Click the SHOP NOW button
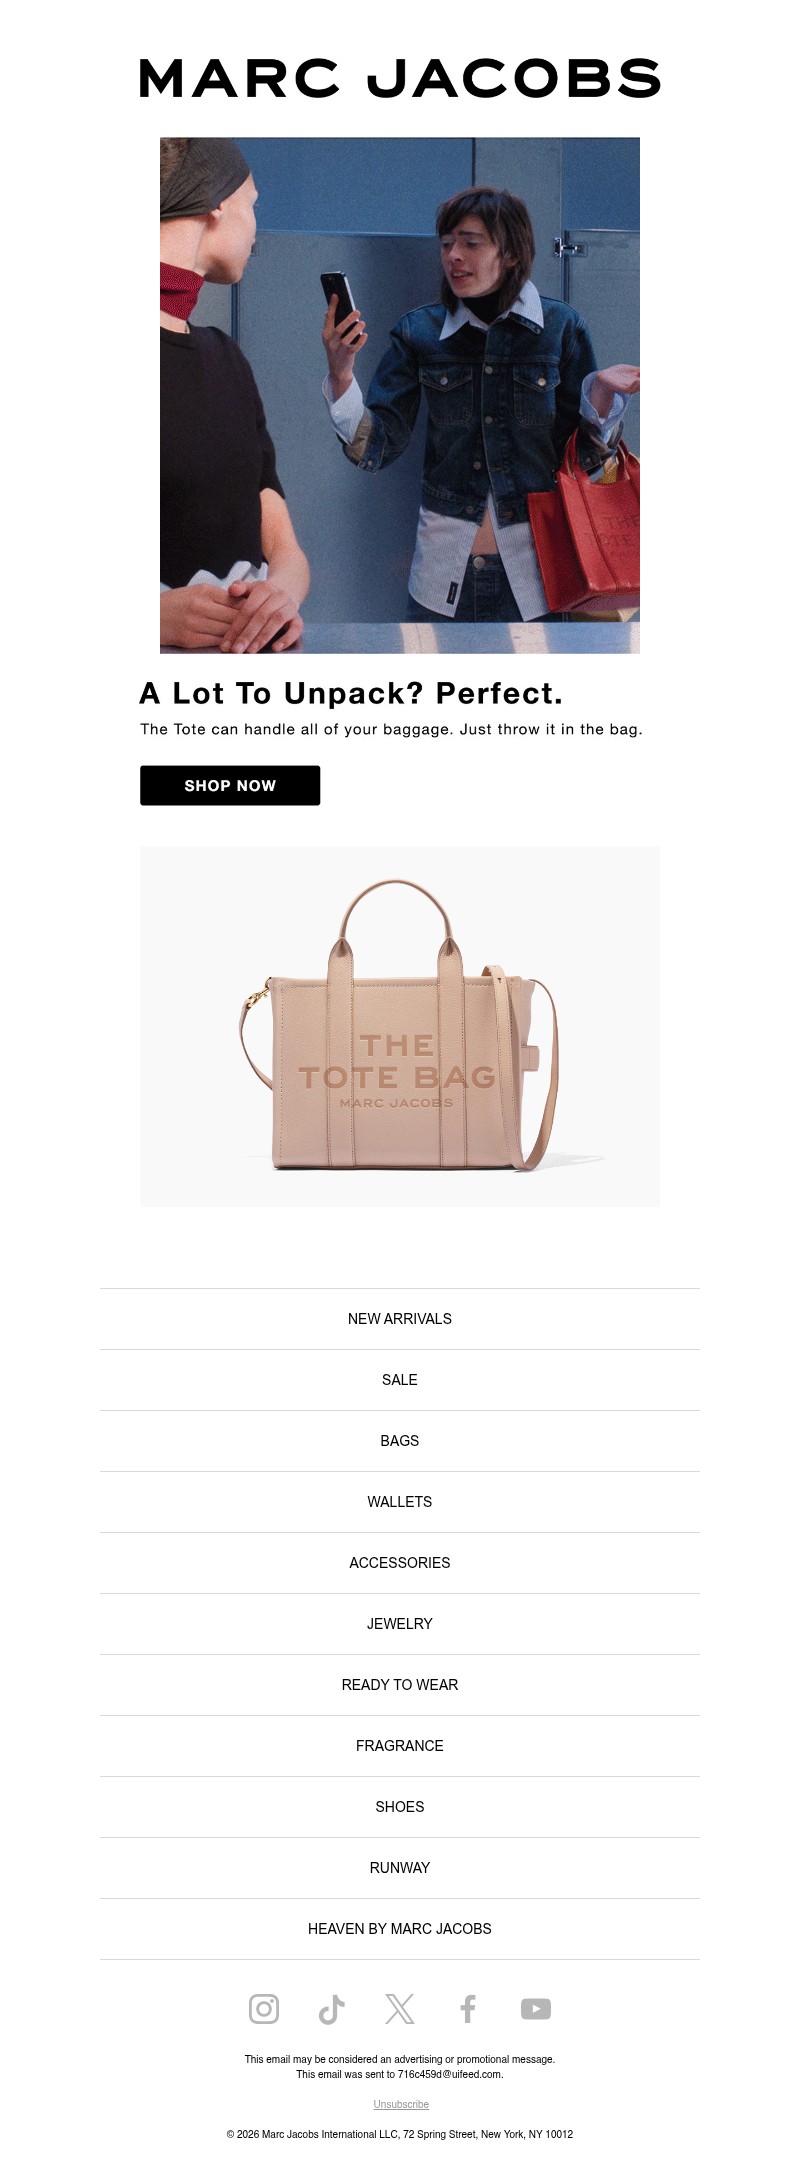This screenshot has height=2170, width=800. (x=230, y=785)
